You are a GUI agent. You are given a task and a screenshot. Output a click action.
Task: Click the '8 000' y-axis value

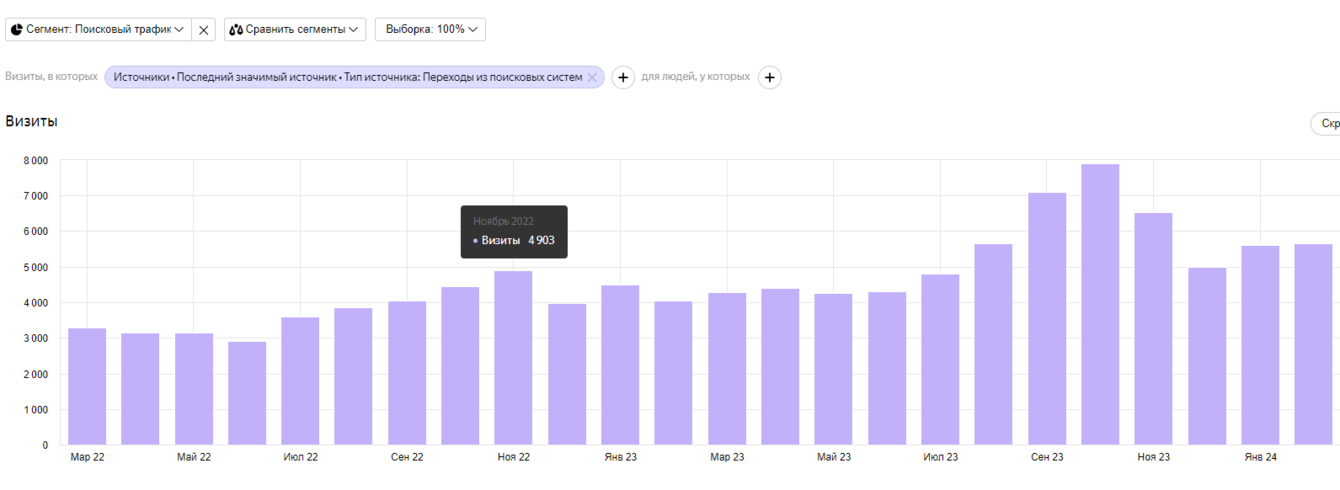34,160
